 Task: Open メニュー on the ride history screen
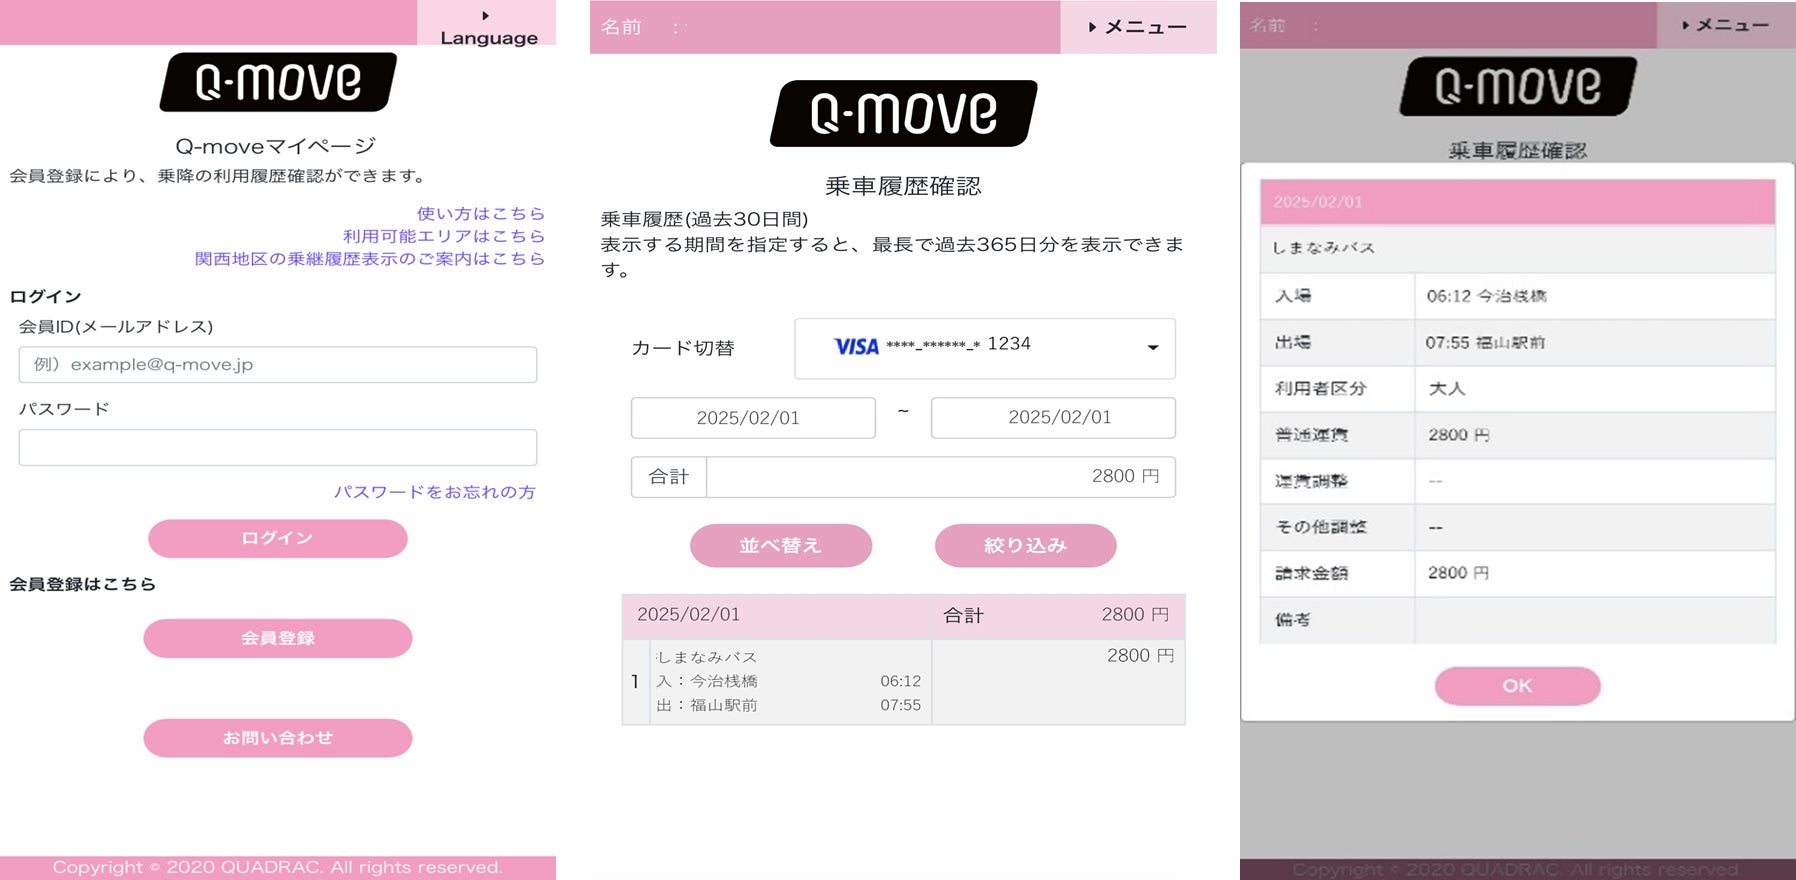pyautogui.click(x=1138, y=27)
